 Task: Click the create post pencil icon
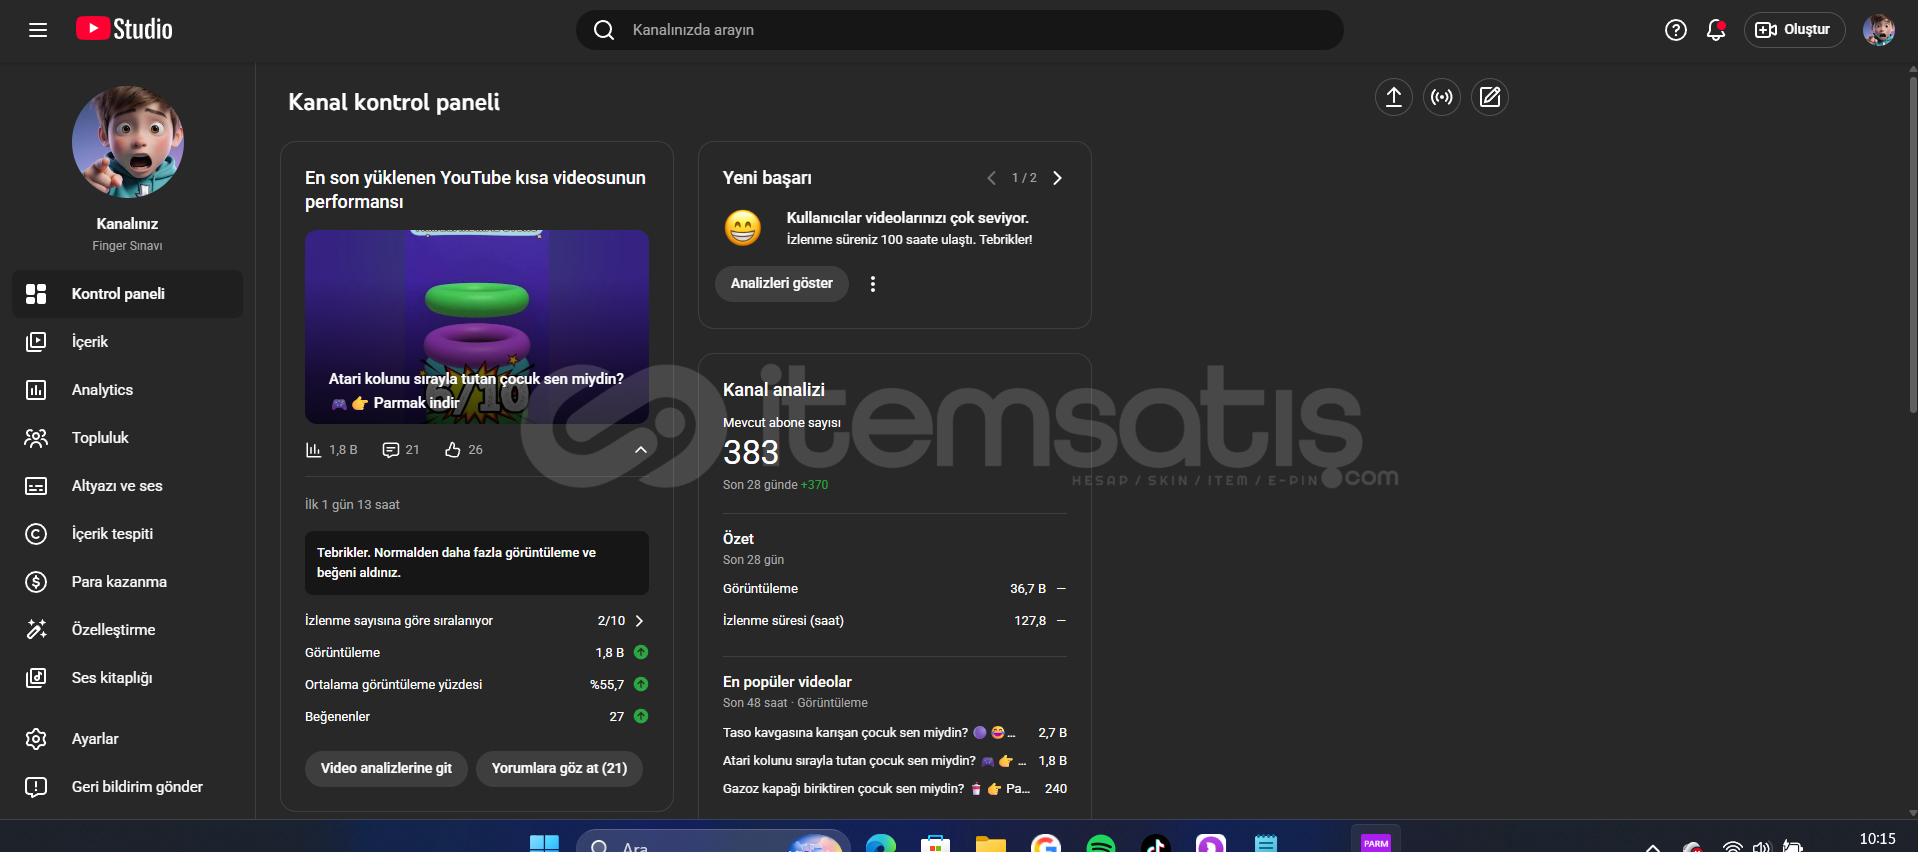point(1489,97)
